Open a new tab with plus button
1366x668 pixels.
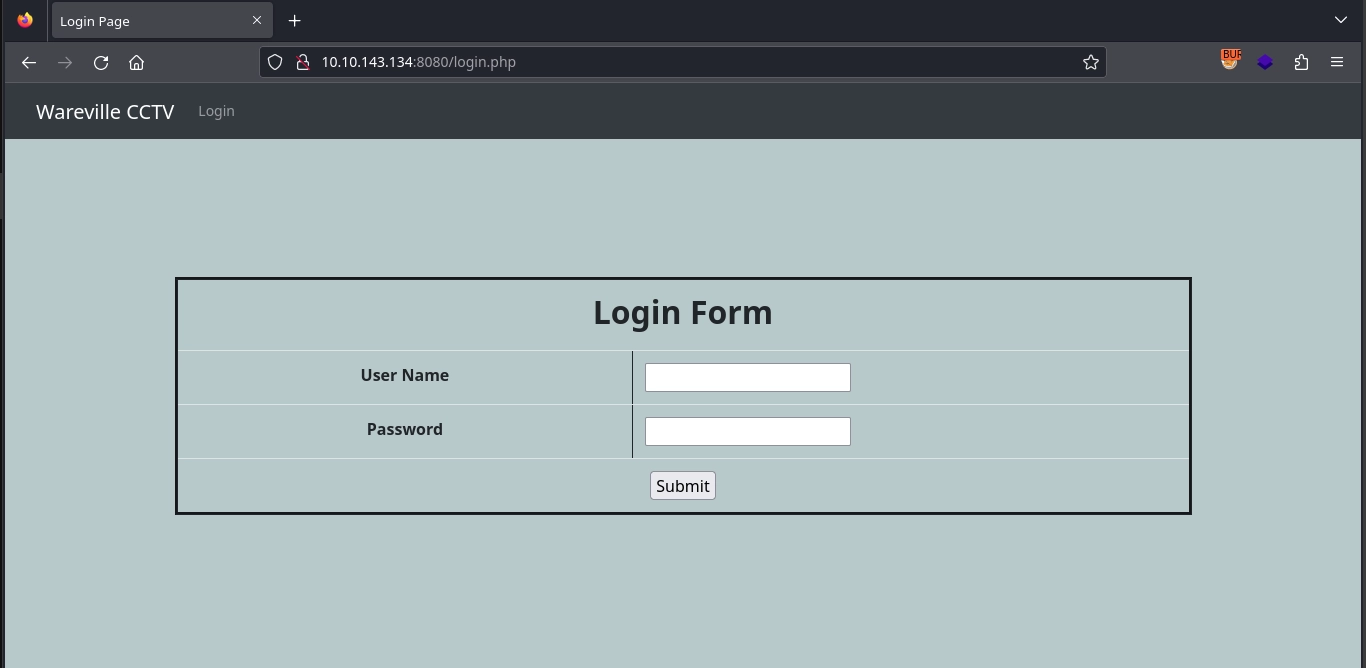pos(294,21)
